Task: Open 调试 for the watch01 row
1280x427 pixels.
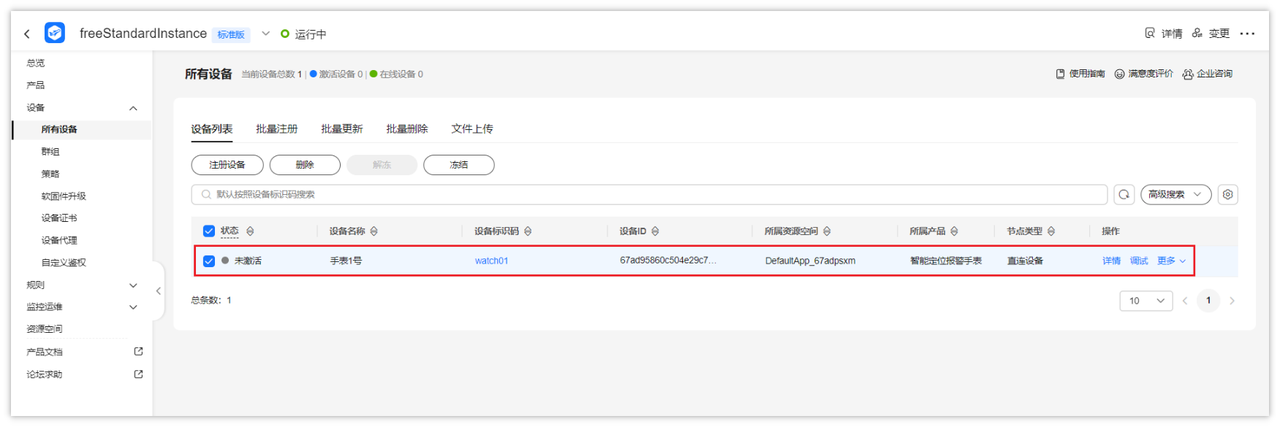Action: [1139, 261]
